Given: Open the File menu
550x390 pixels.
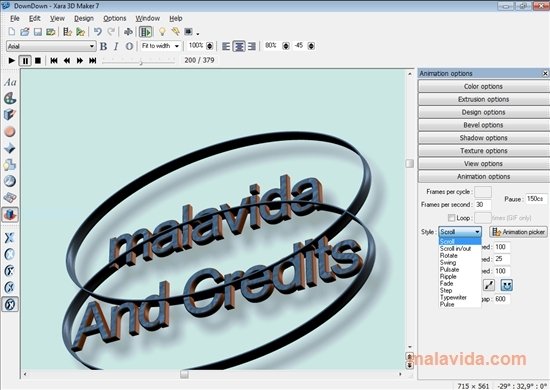Looking at the screenshot, I should pyautogui.click(x=15, y=18).
